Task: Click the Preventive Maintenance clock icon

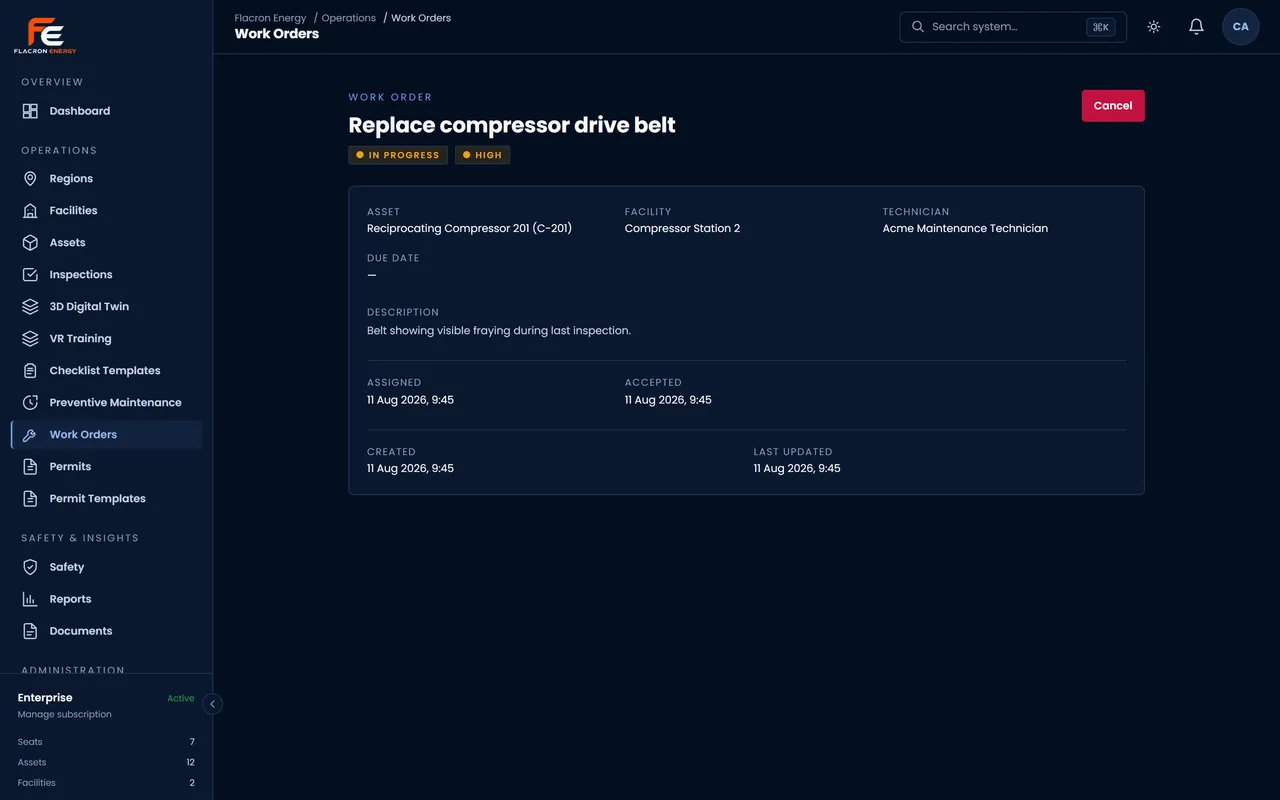Action: [30, 403]
